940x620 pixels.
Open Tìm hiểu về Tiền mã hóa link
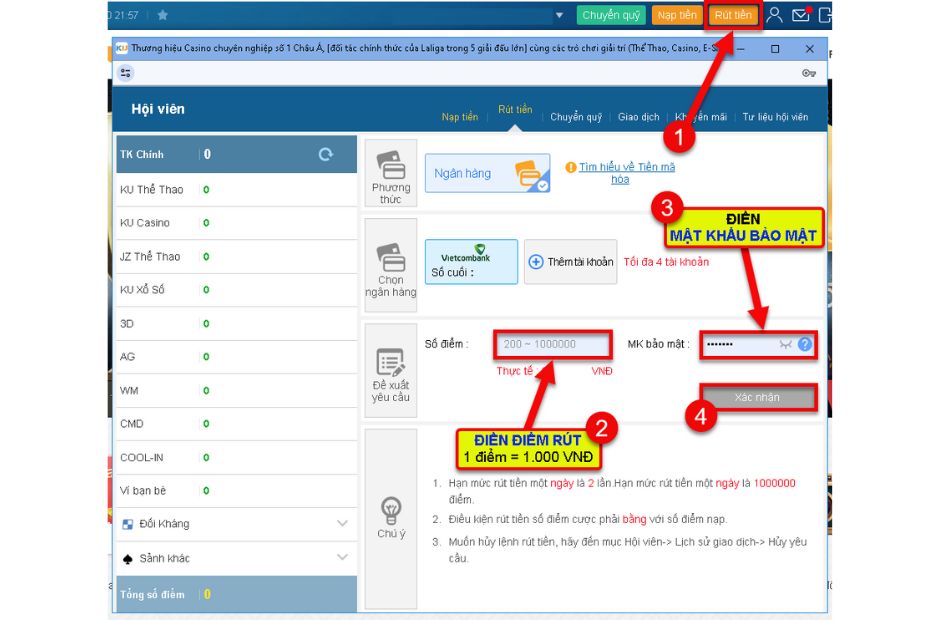tap(626, 173)
